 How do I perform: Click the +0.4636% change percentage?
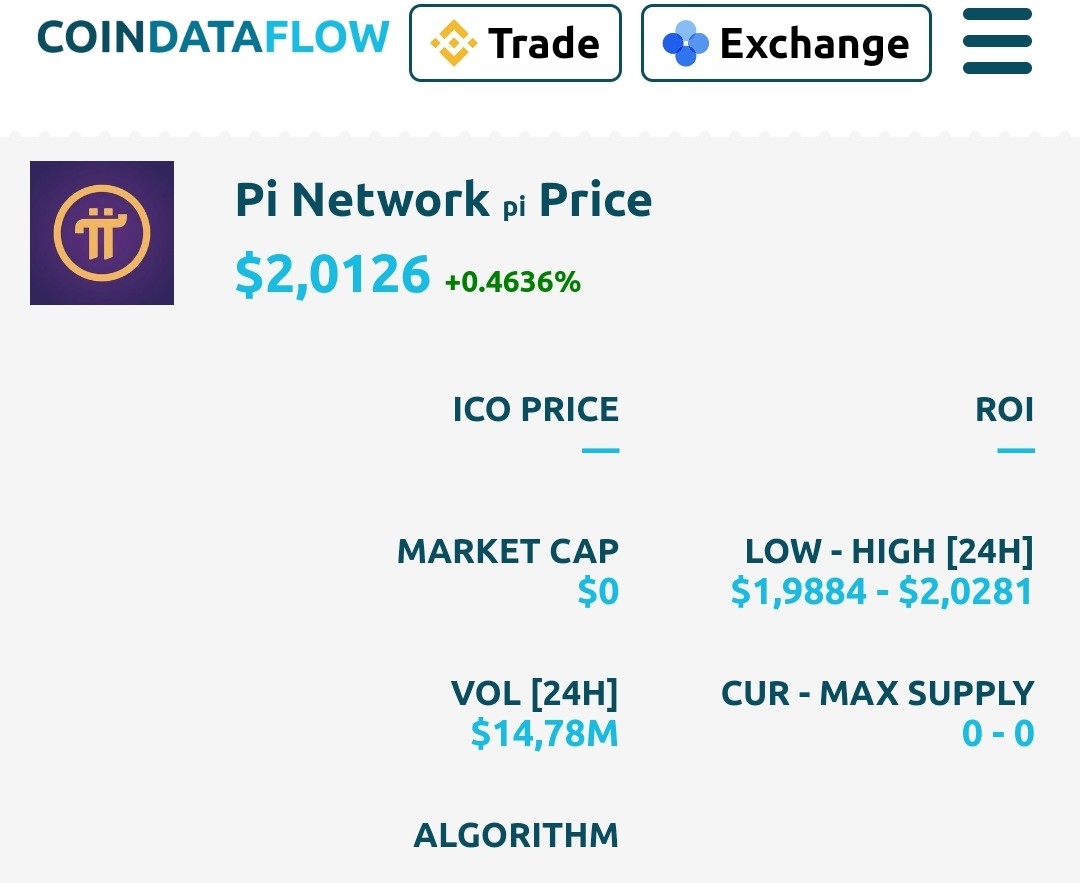pyautogui.click(x=512, y=282)
